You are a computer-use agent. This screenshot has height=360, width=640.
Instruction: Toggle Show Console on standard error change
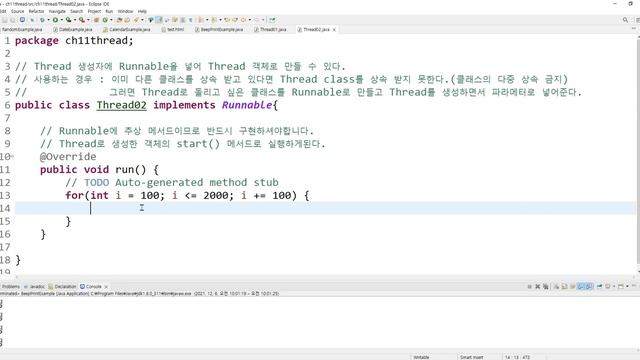(x=589, y=287)
